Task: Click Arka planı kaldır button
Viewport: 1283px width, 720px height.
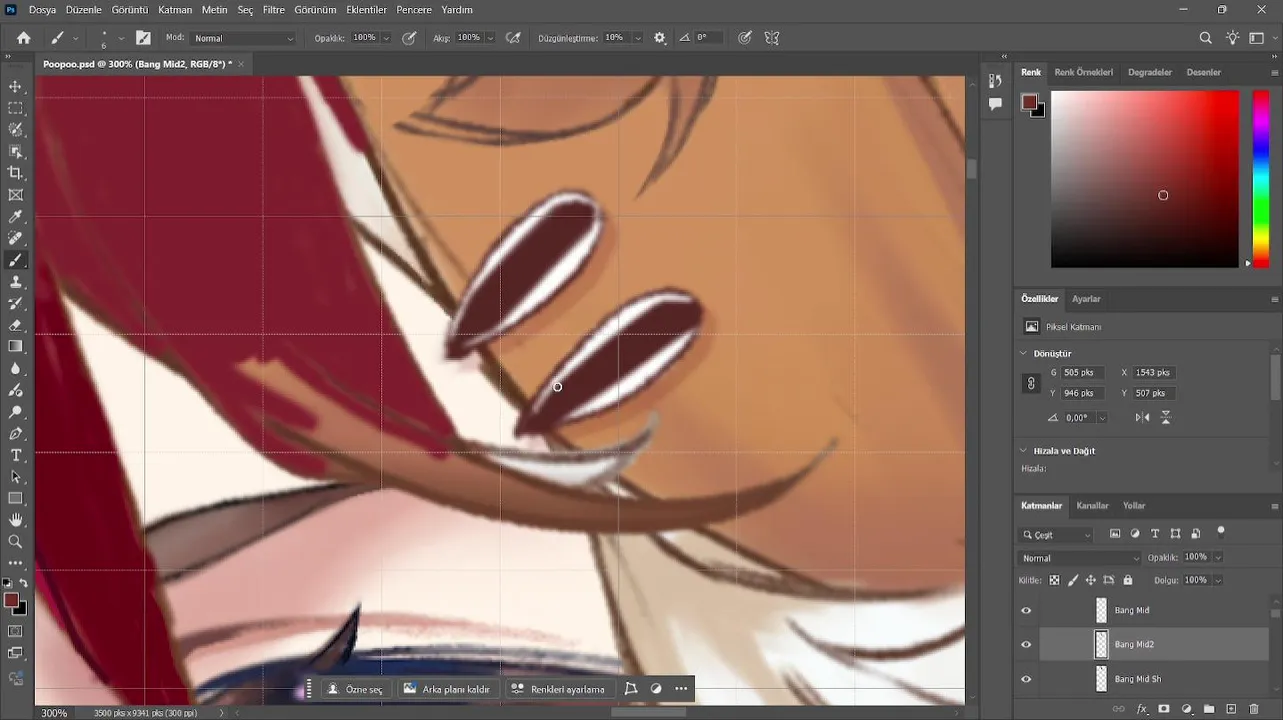Action: 446,689
